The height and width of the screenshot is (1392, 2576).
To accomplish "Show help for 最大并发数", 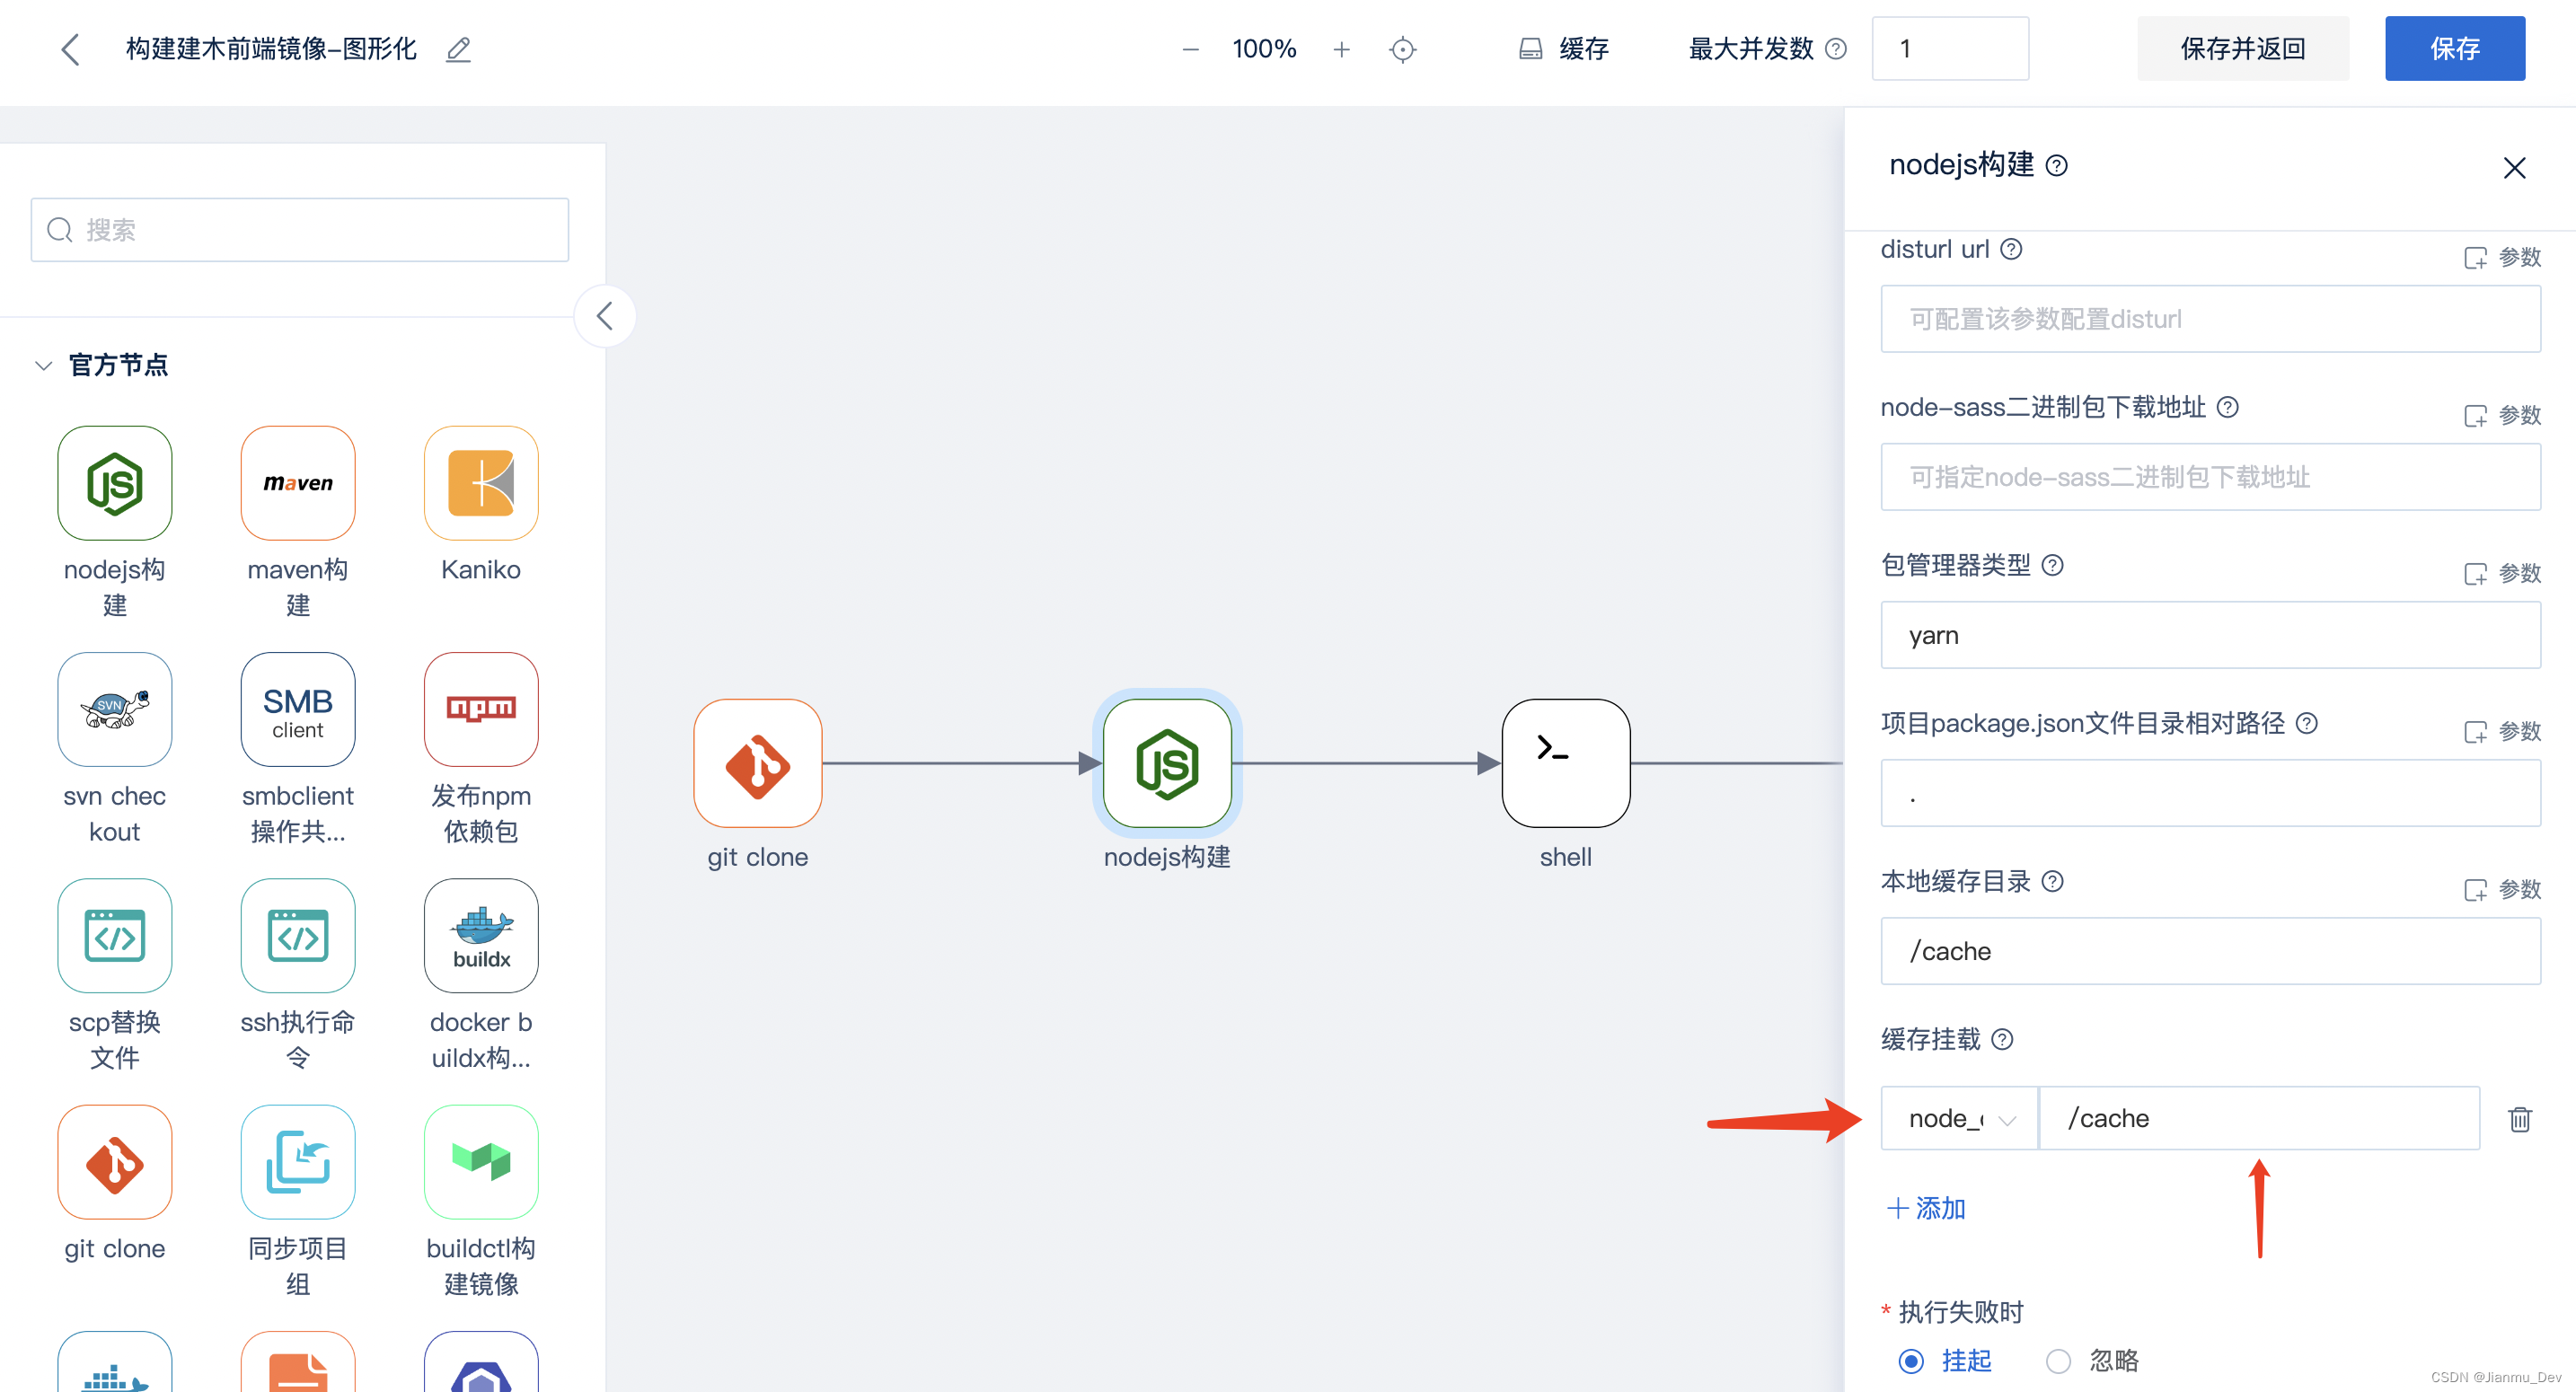I will coord(1836,49).
